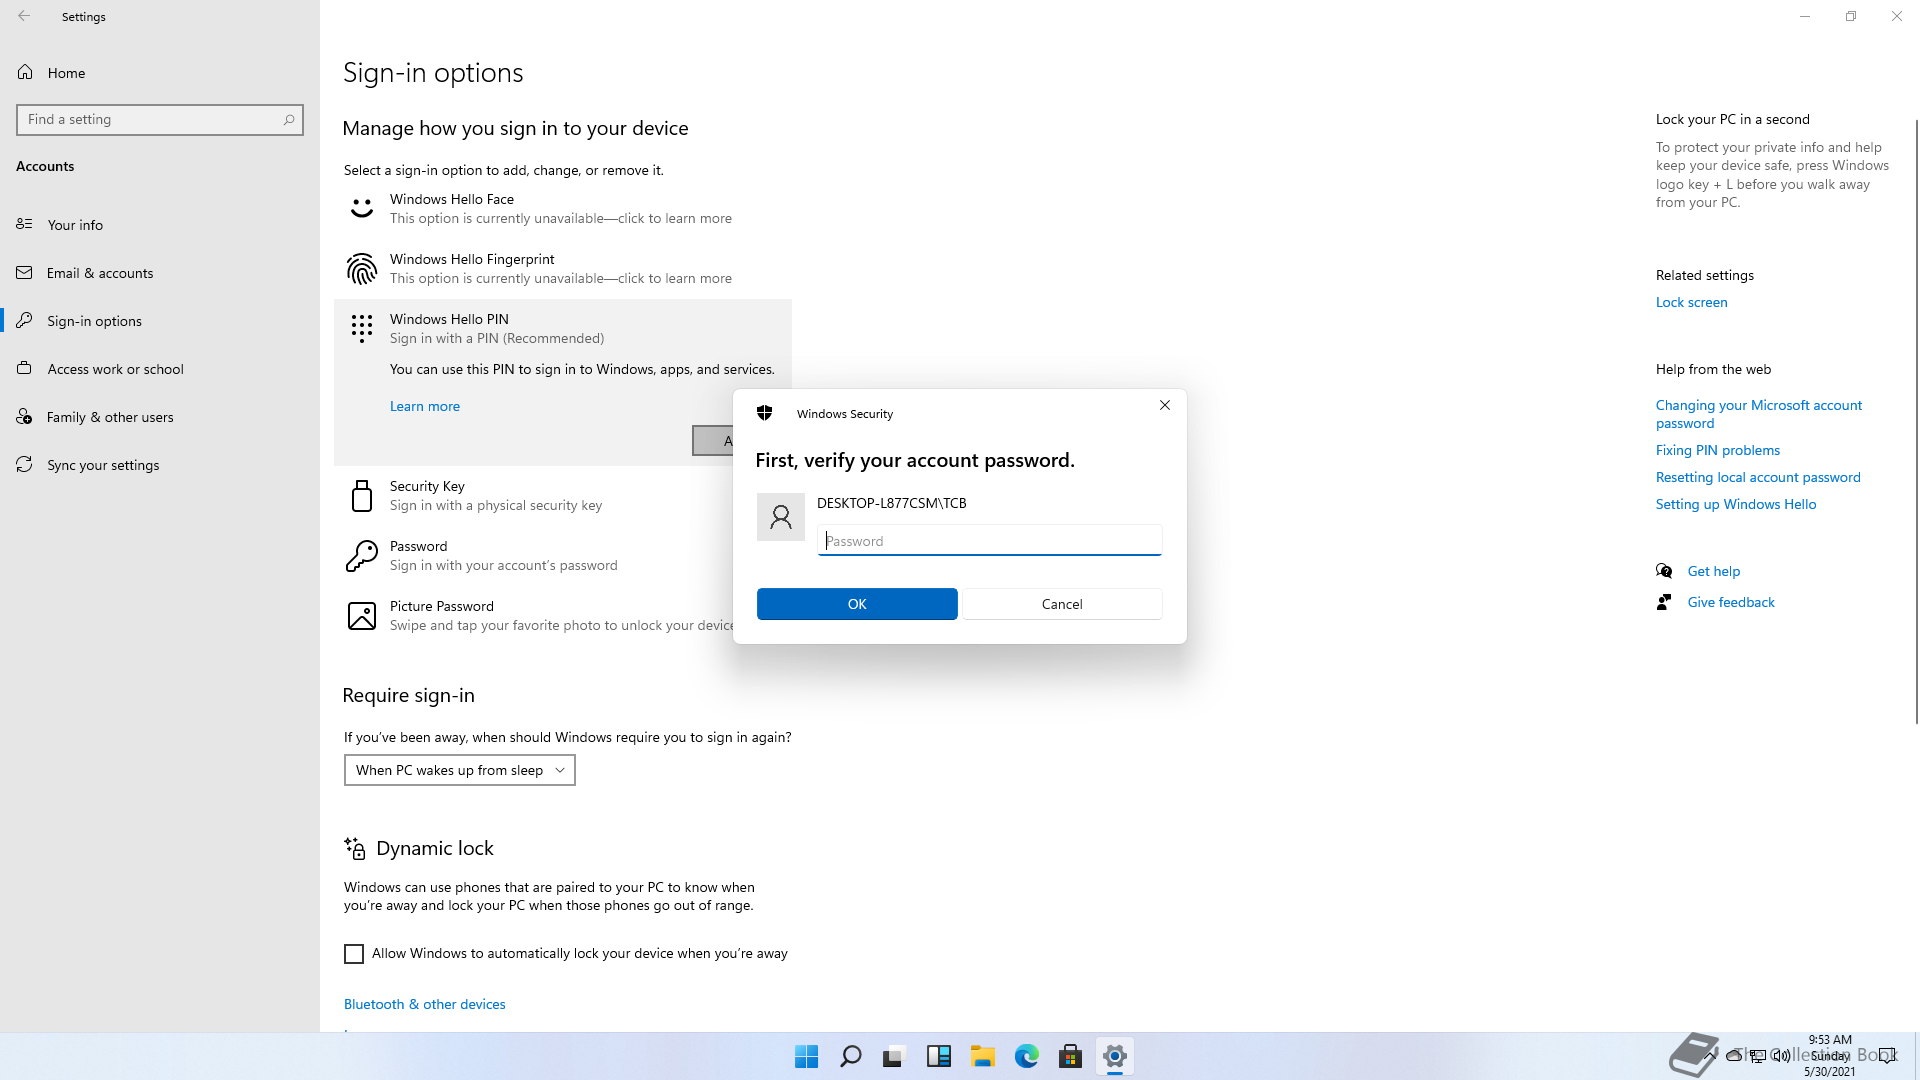The height and width of the screenshot is (1080, 1920).
Task: Click the network tray icon
Action: pos(1758,1056)
